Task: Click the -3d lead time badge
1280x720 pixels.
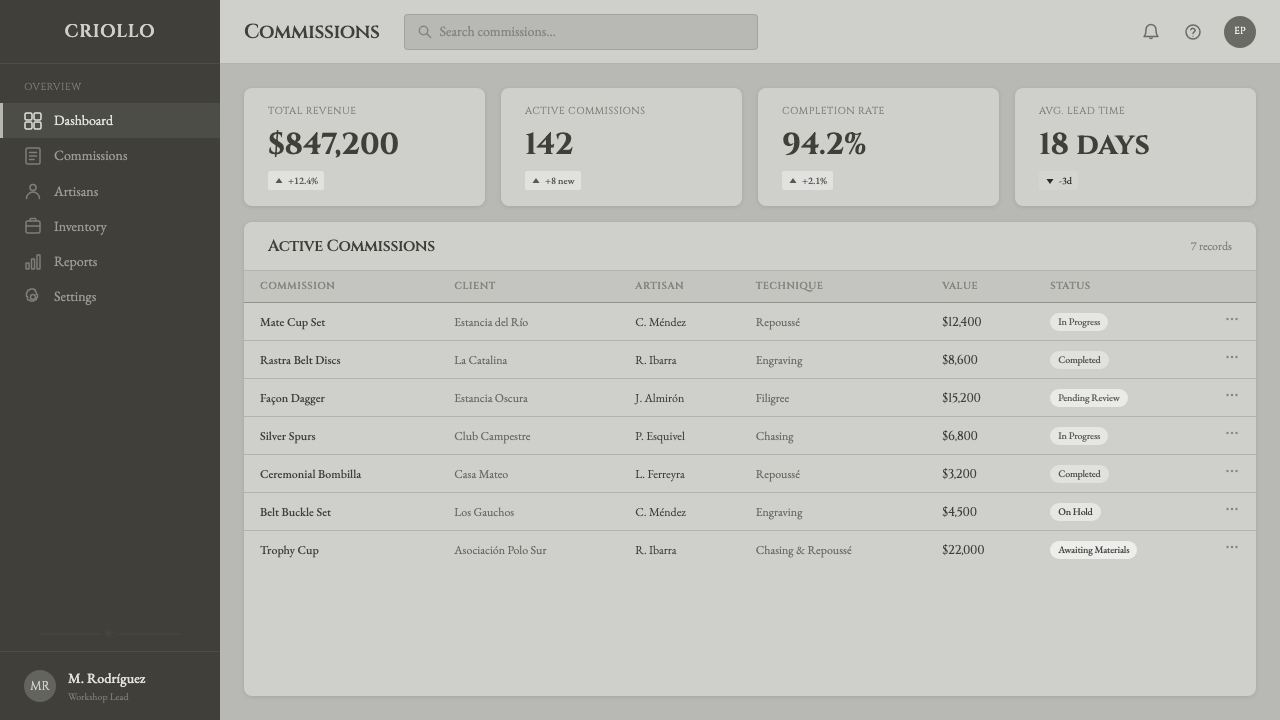Action: [x=1059, y=181]
